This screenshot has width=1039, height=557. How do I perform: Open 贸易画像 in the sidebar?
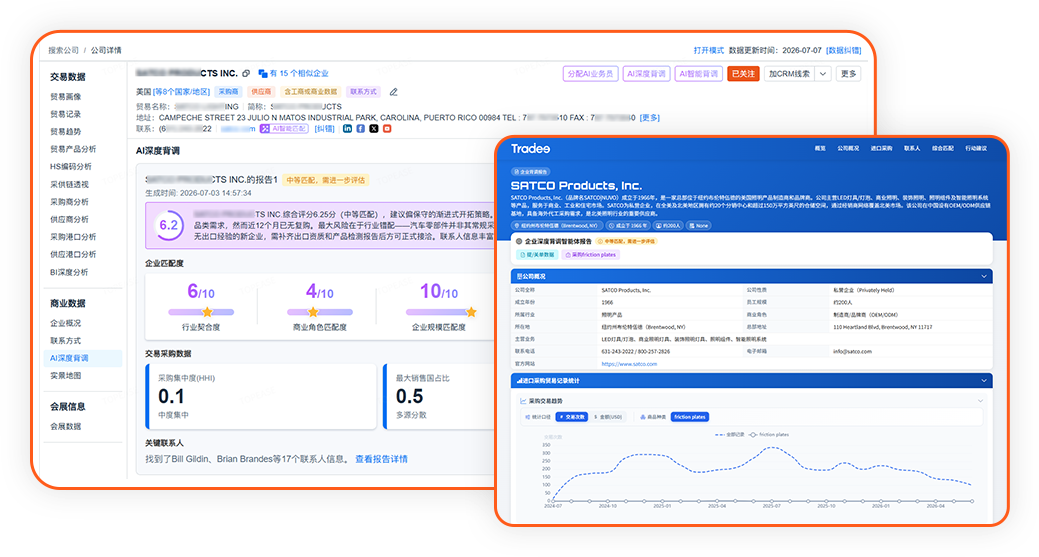pyautogui.click(x=66, y=97)
